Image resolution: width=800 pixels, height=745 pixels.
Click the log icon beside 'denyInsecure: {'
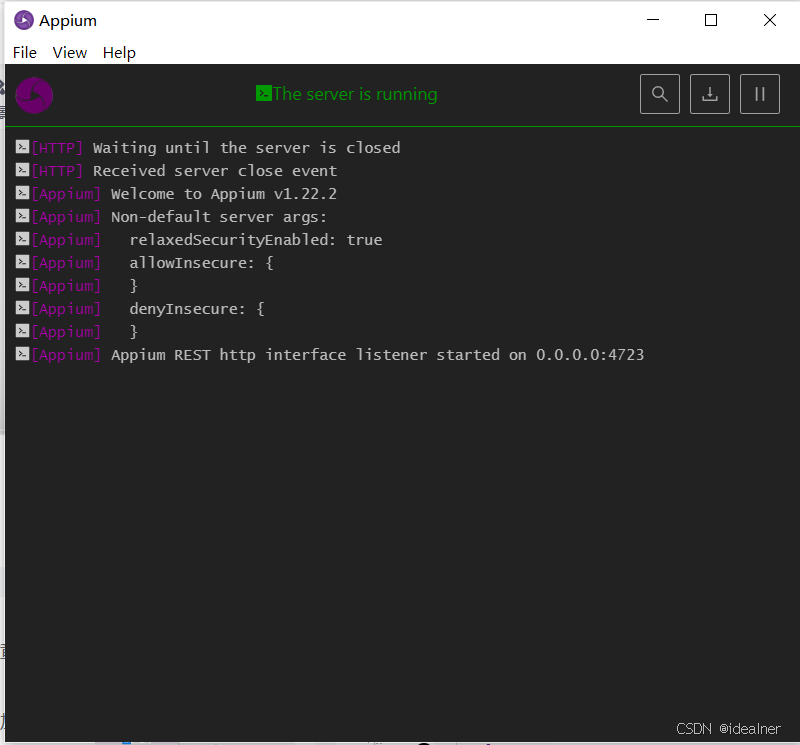[22, 308]
